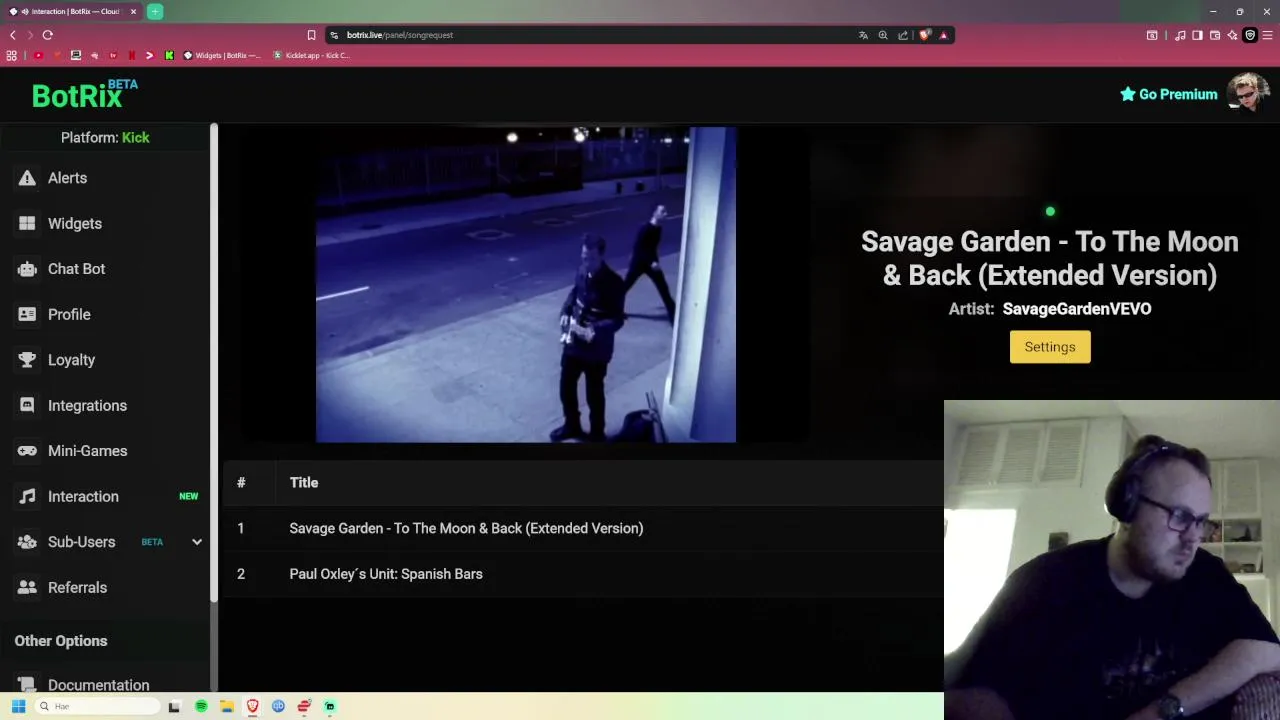1280x720 pixels.
Task: Open the bookmarks bar apps grid icon
Action: tap(12, 56)
